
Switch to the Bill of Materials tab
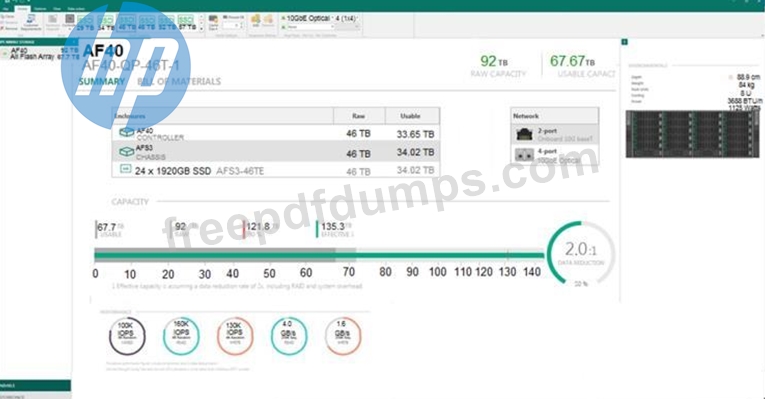pyautogui.click(x=179, y=81)
